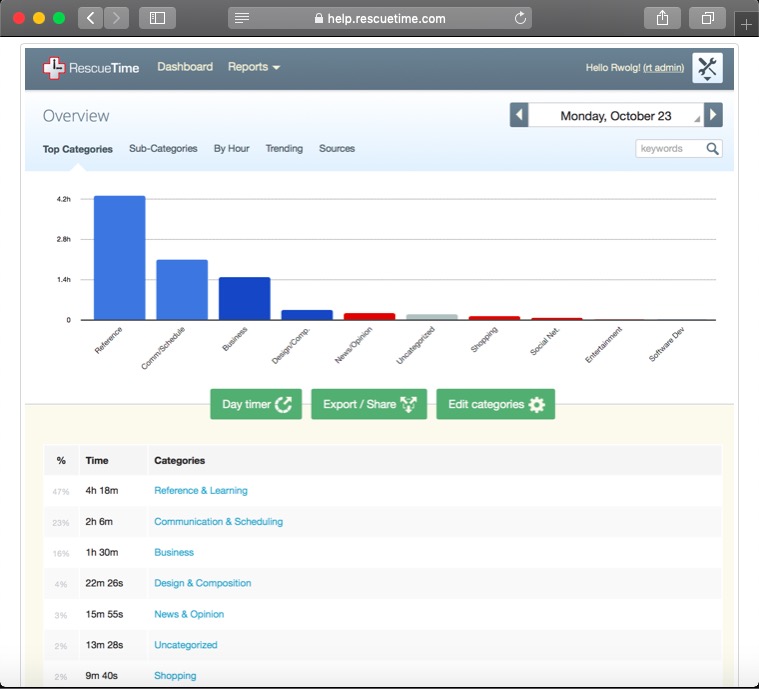This screenshot has height=689, width=759.
Task: Click the 22m 26s time cell
Action: [x=104, y=583]
